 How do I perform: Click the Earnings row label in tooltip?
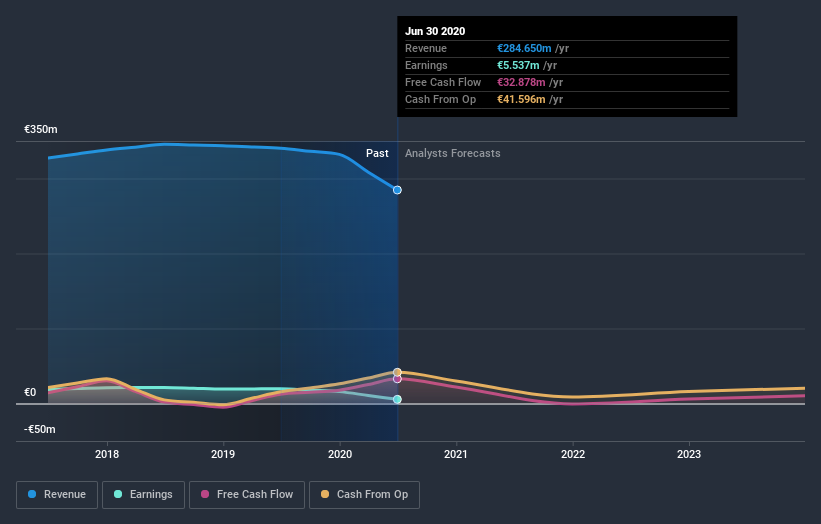click(x=426, y=65)
